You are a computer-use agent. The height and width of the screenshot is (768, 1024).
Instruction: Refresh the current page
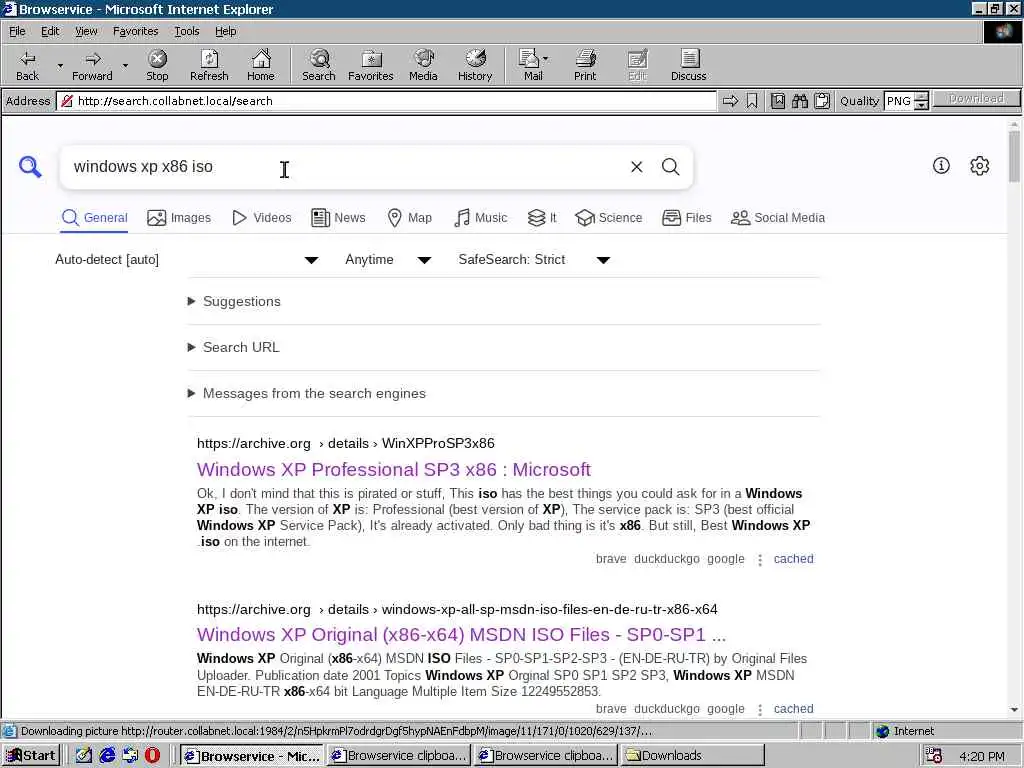(209, 65)
